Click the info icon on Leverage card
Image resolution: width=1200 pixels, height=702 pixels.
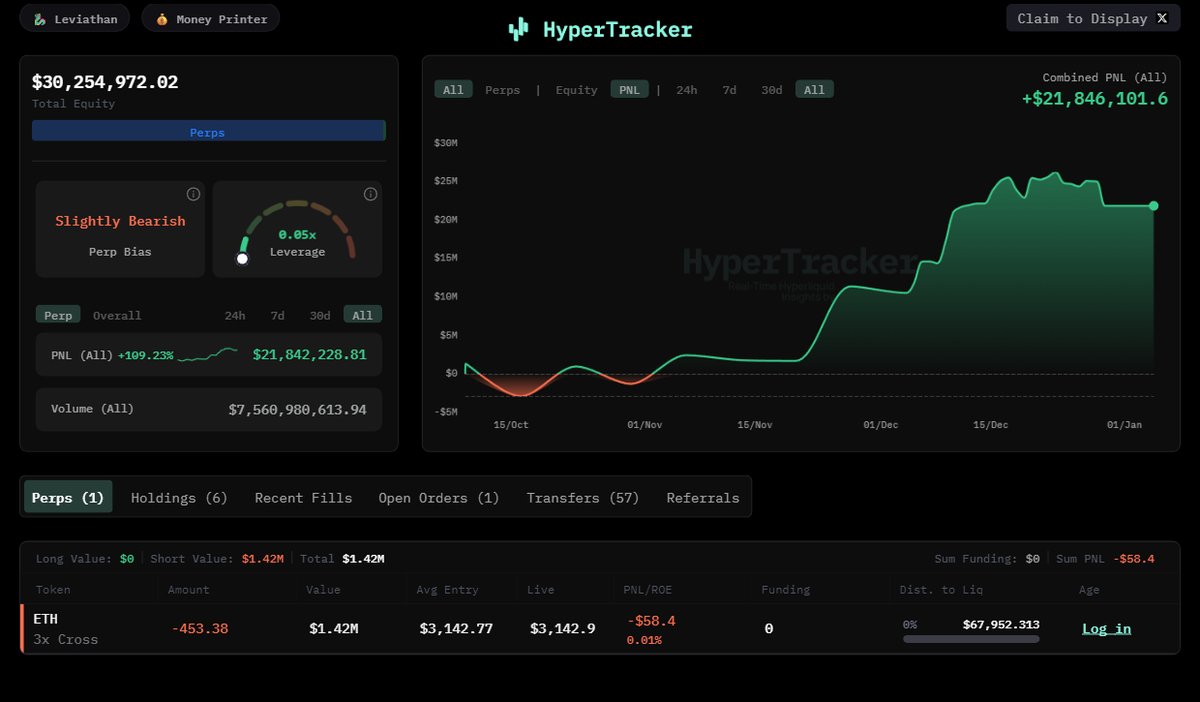pos(370,194)
